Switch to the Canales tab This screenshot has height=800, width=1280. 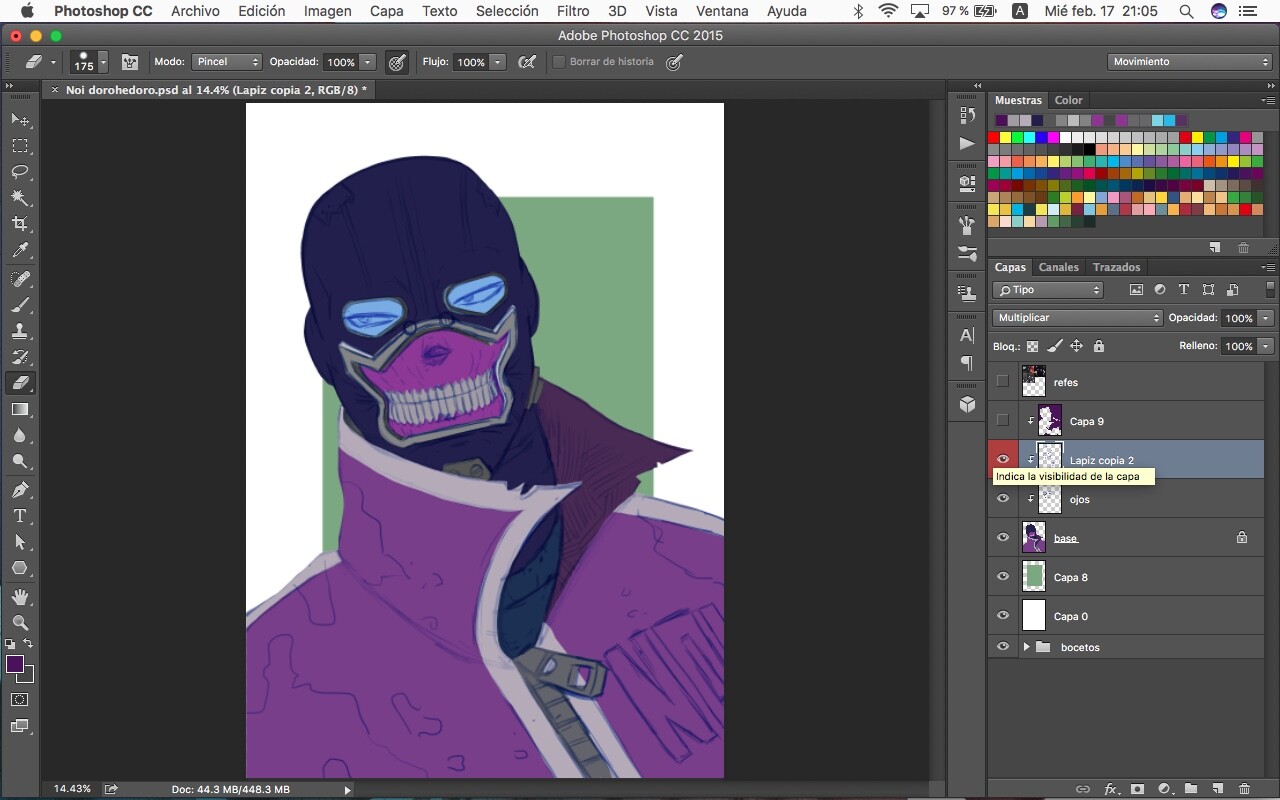(1058, 267)
